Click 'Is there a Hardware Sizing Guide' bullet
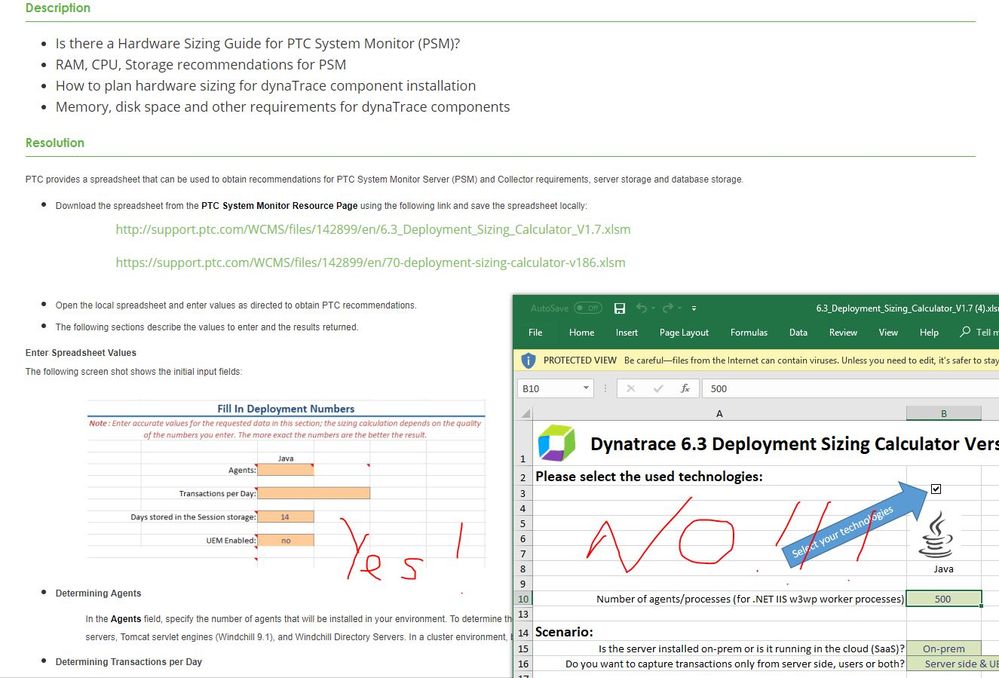This screenshot has width=999, height=678. coord(257,43)
